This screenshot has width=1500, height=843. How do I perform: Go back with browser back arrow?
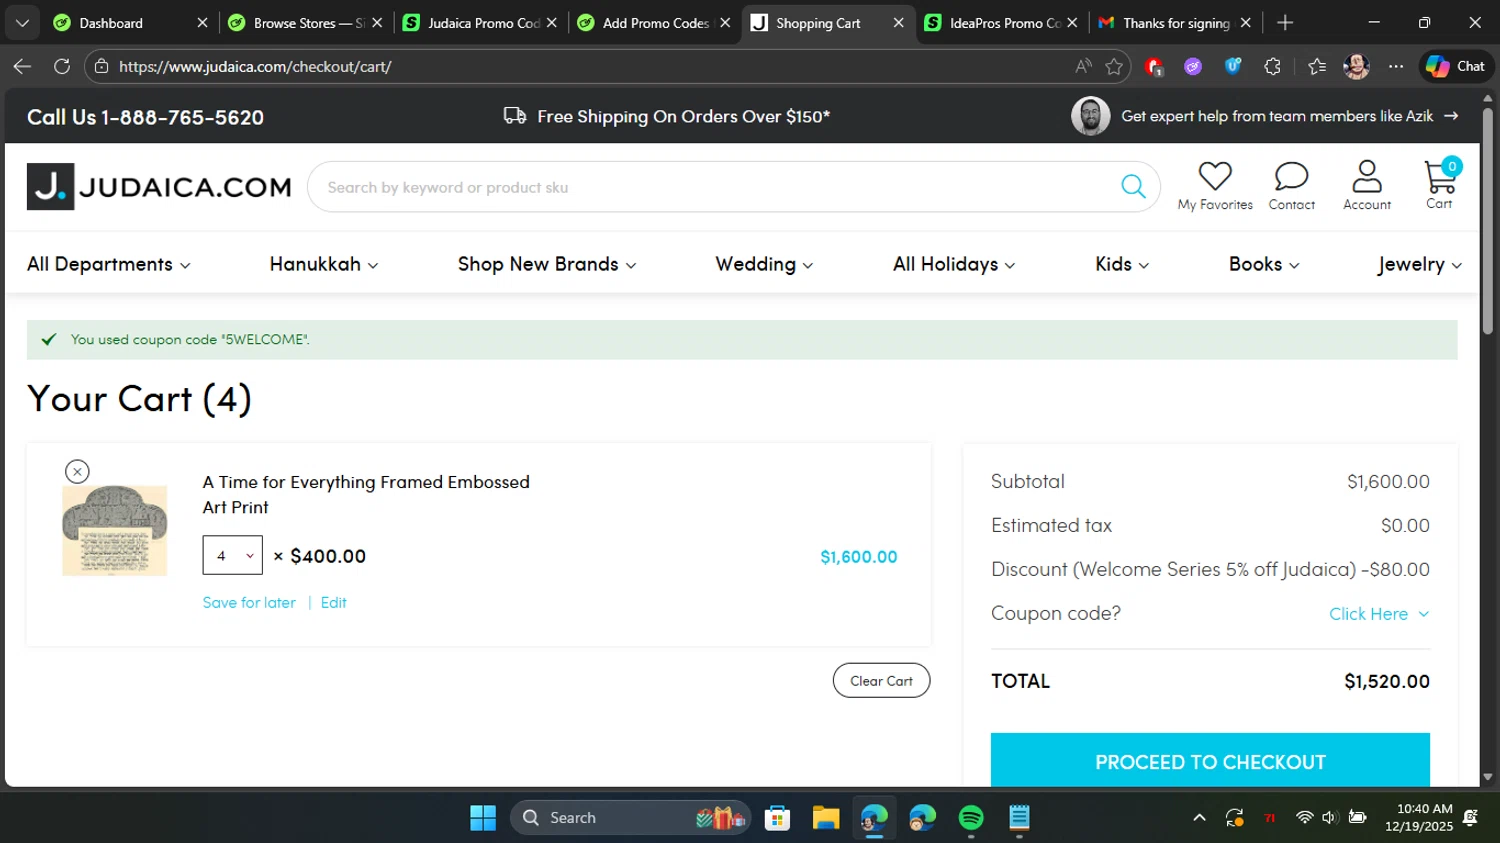[22, 66]
